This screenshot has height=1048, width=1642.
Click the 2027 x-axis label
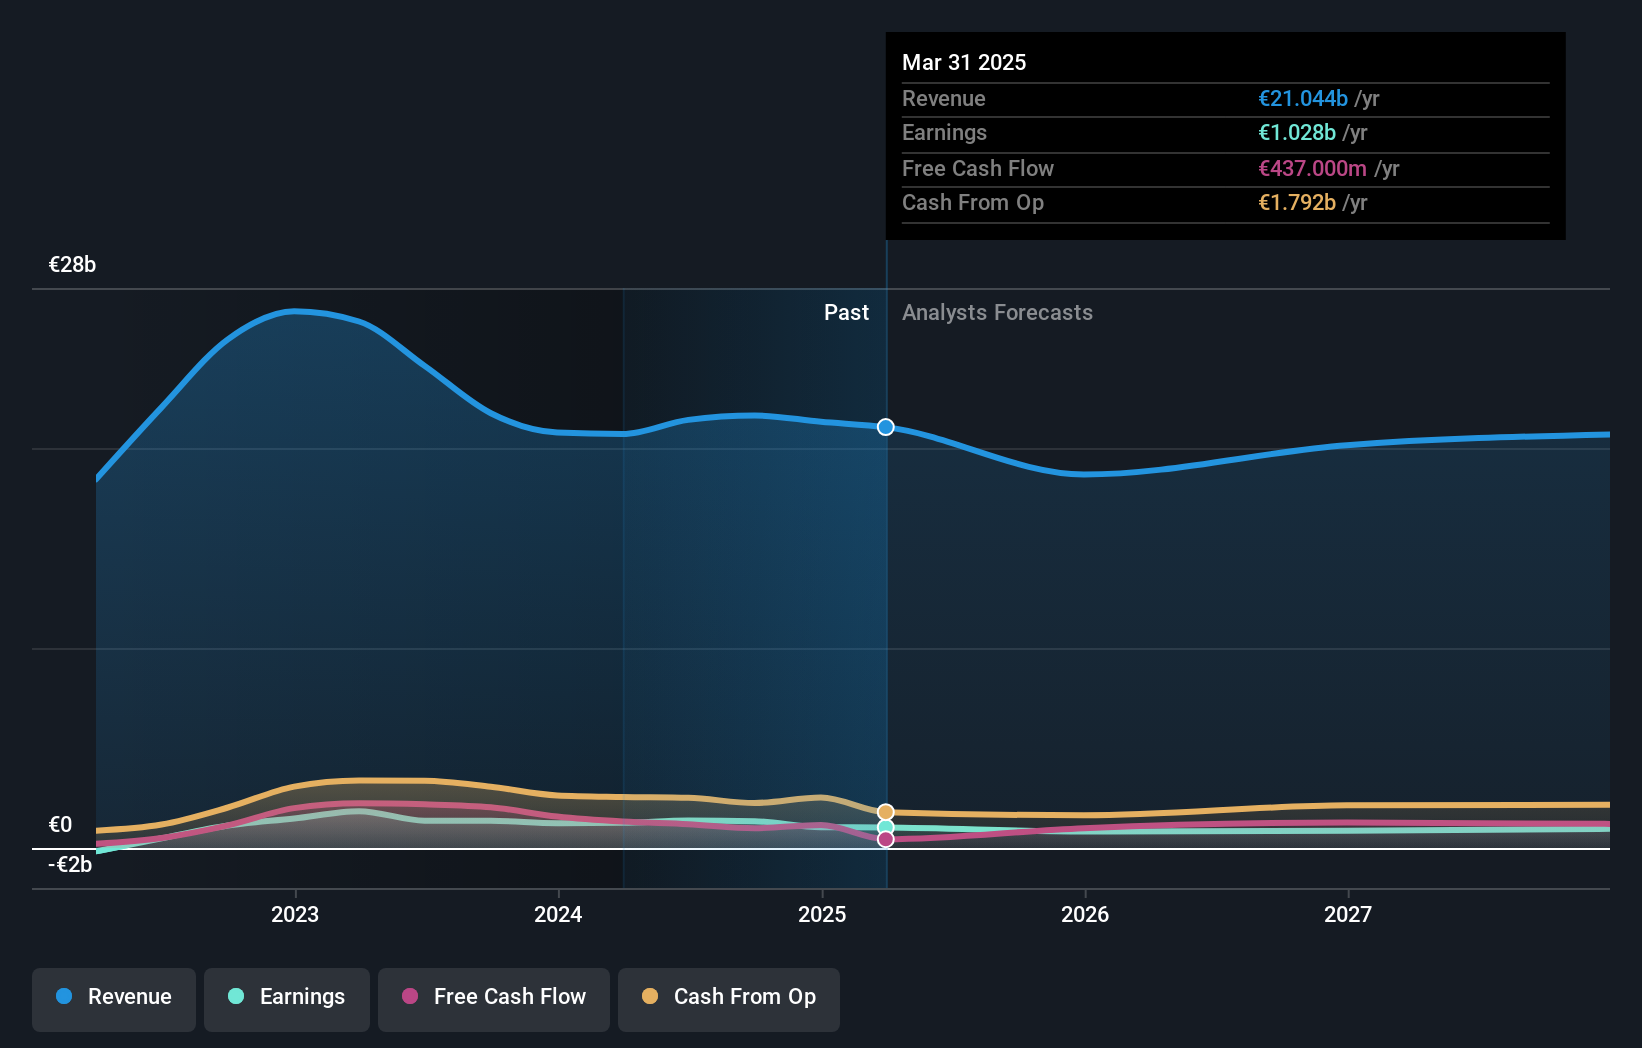point(1348,914)
